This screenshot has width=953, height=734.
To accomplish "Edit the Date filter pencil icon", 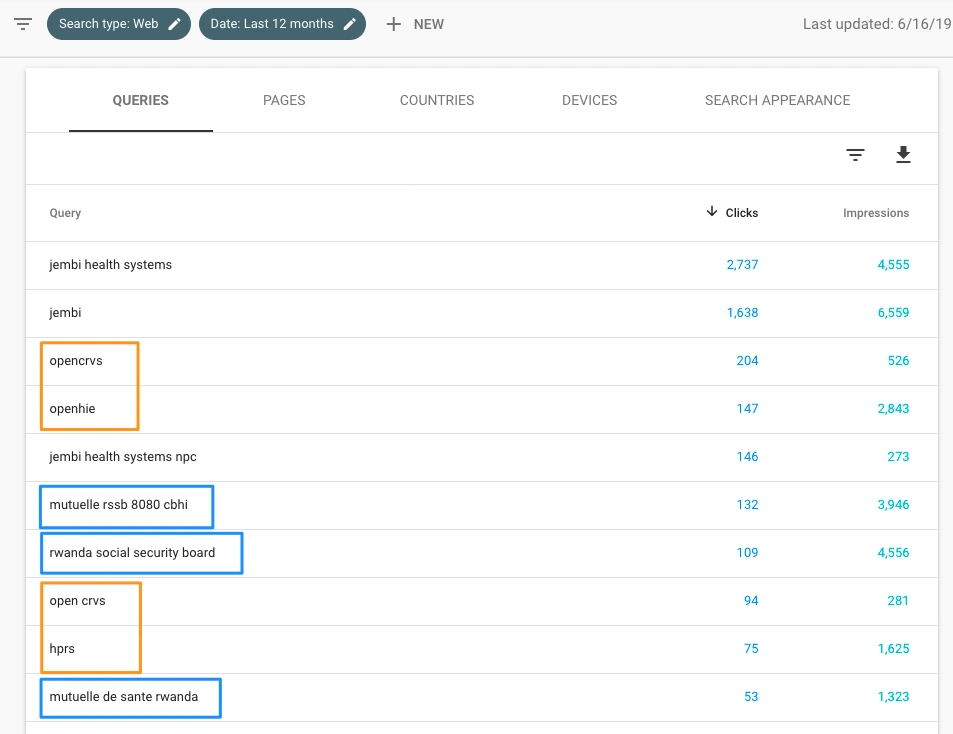I will [349, 24].
